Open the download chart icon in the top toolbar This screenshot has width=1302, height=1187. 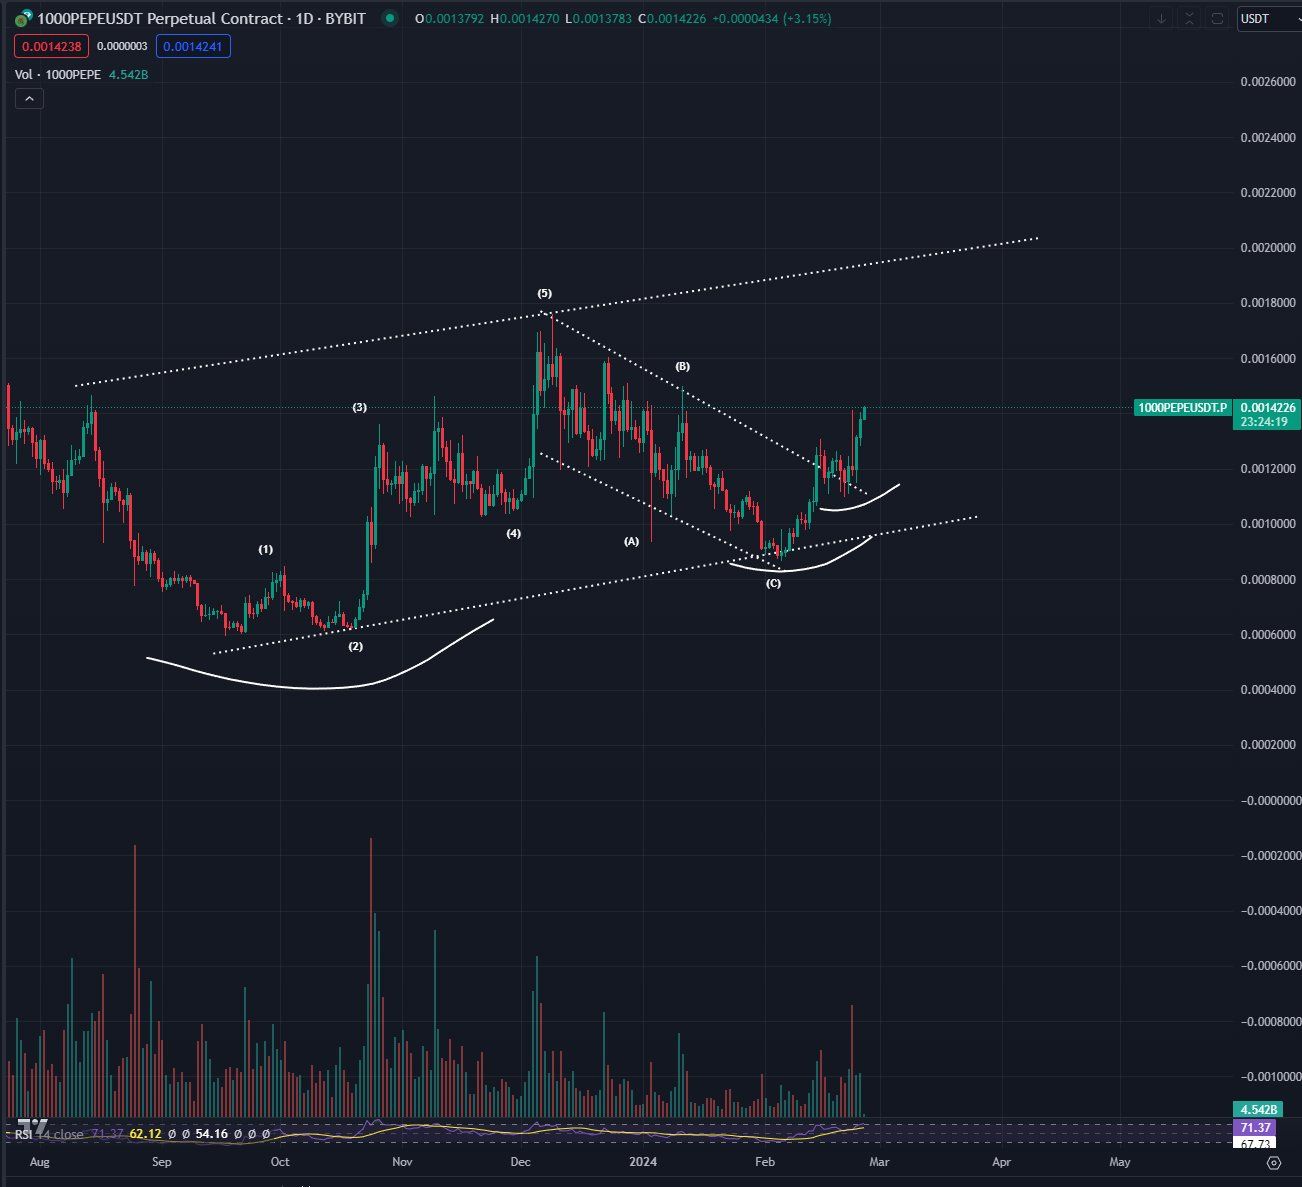[1159, 18]
